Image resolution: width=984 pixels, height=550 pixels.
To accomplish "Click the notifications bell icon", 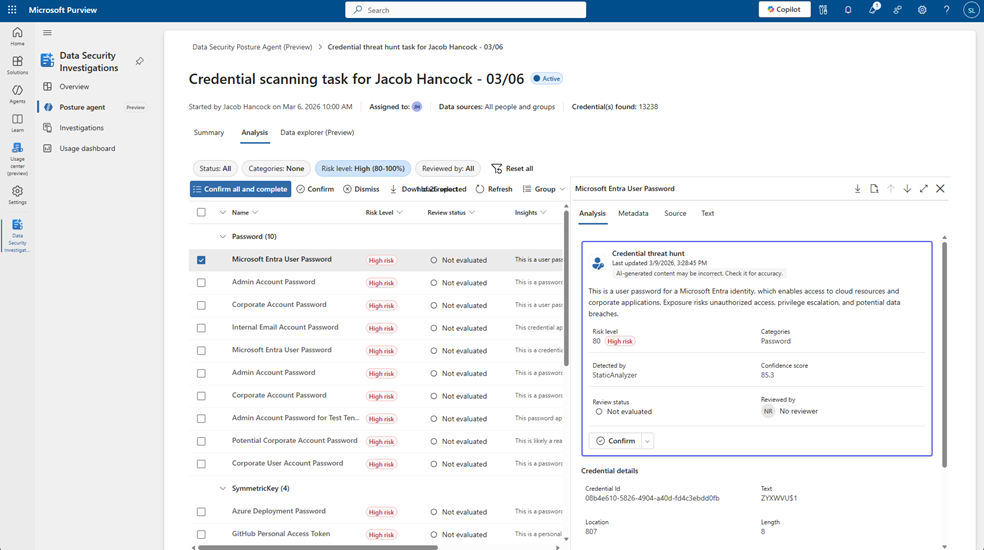I will (848, 10).
